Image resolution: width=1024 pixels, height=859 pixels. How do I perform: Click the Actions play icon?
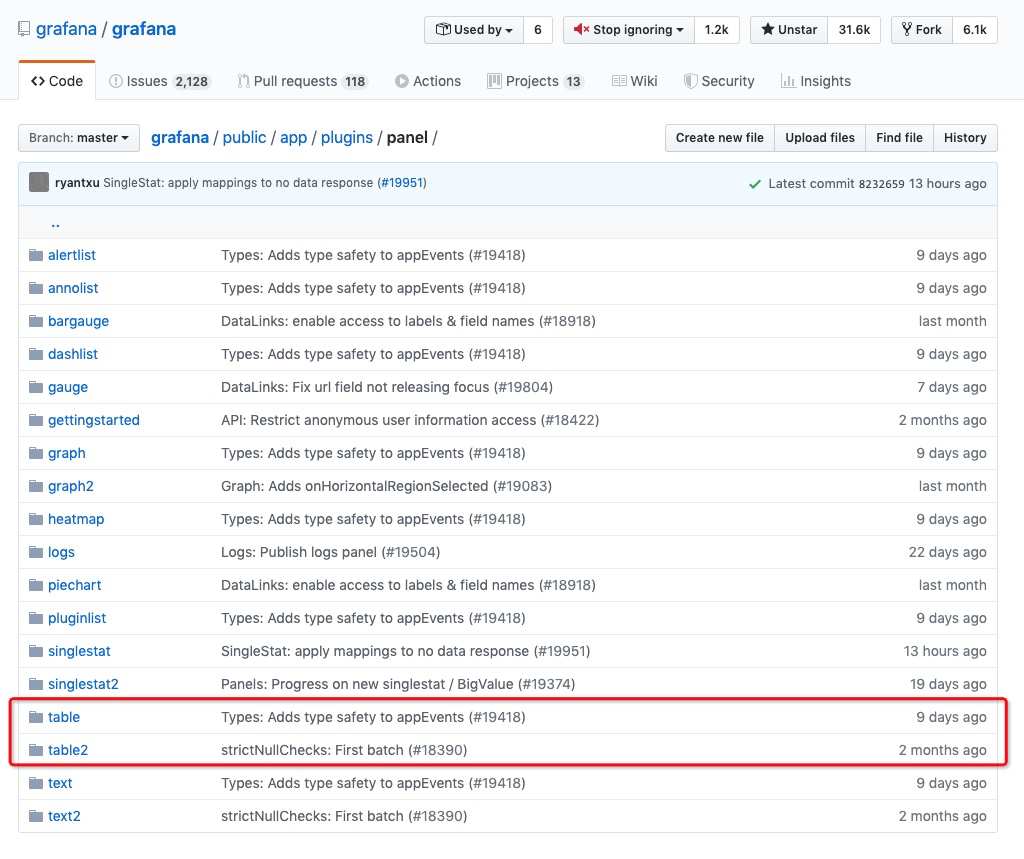(x=402, y=81)
